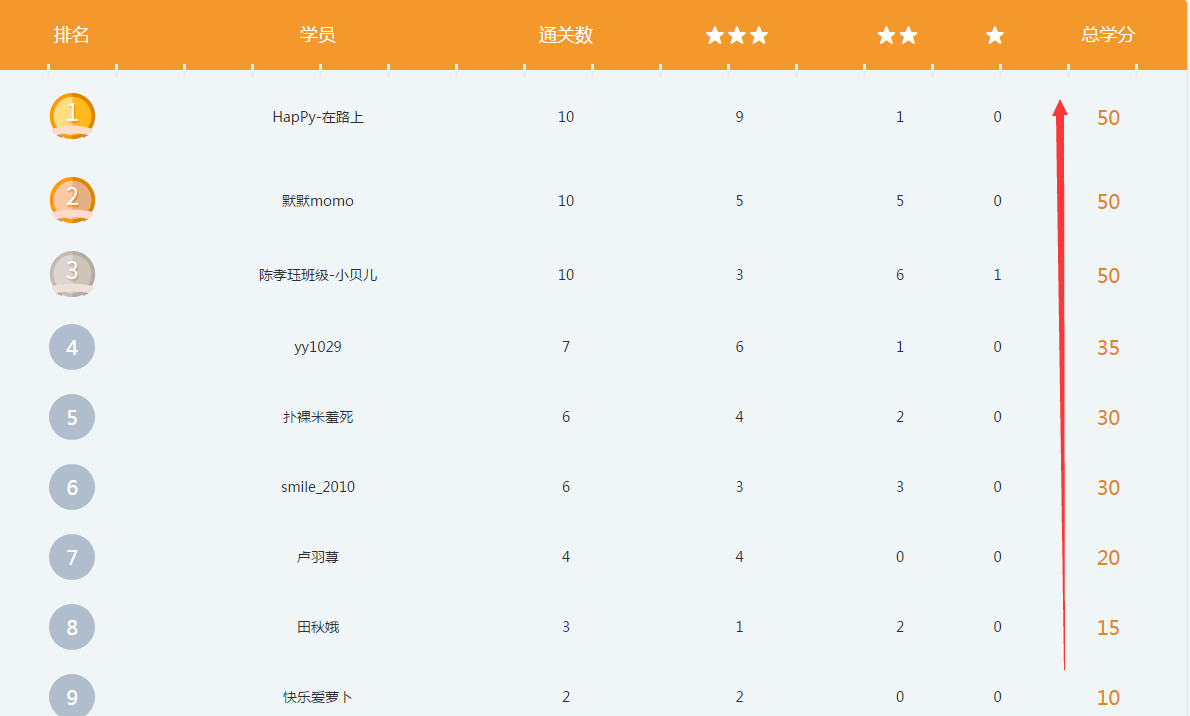
Task: Click the 学员 column header
Action: tap(318, 35)
